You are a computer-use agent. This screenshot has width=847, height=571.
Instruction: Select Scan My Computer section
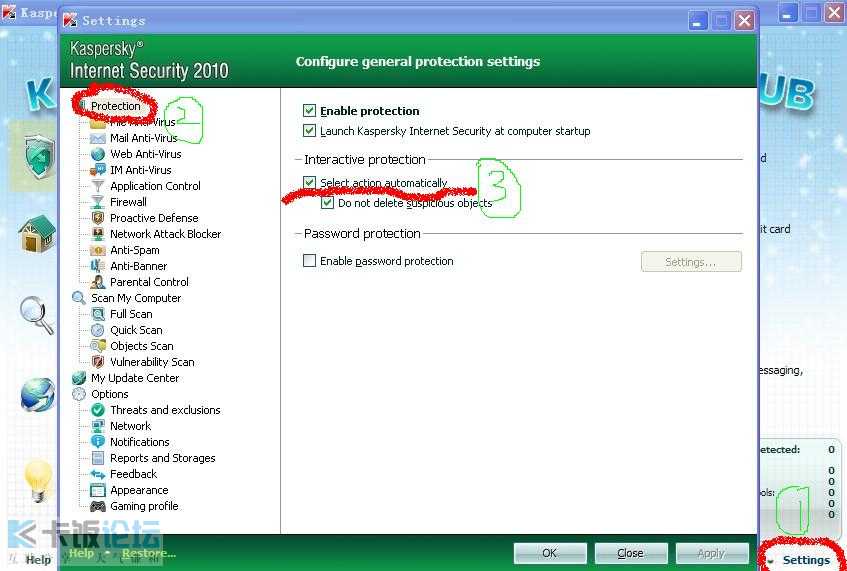click(136, 298)
